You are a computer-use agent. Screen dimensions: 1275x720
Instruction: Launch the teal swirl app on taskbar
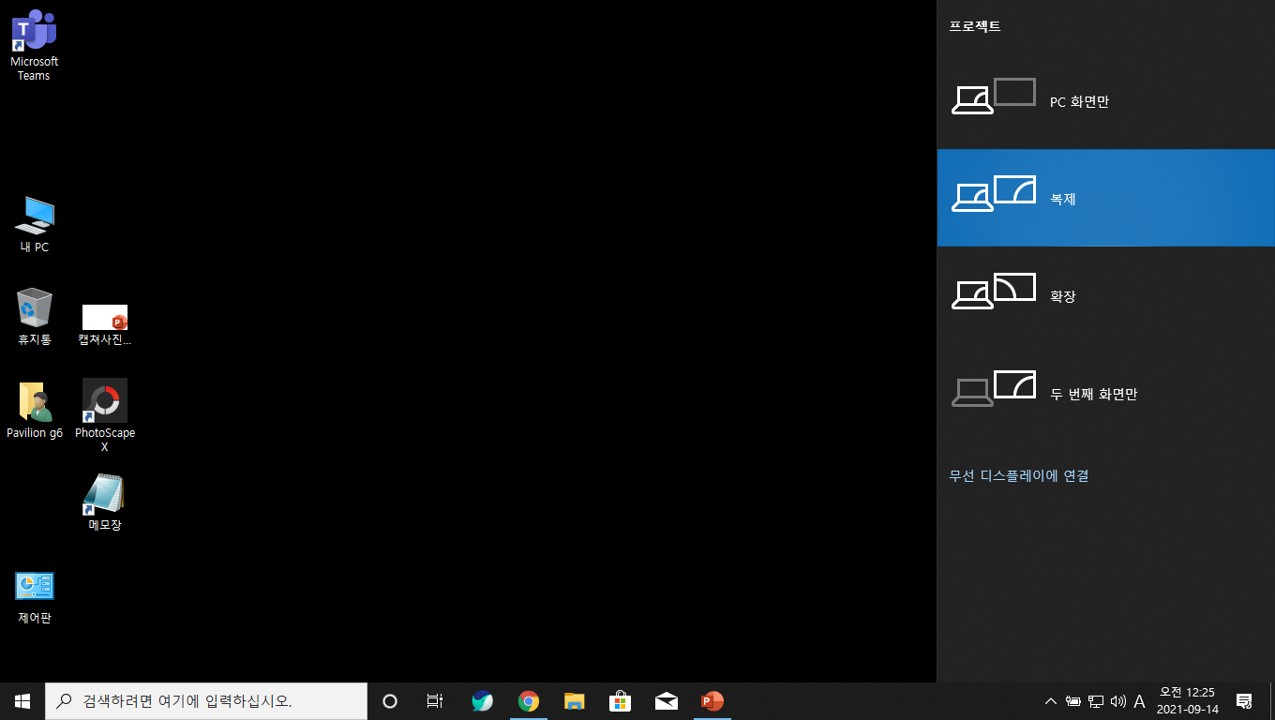pyautogui.click(x=482, y=701)
